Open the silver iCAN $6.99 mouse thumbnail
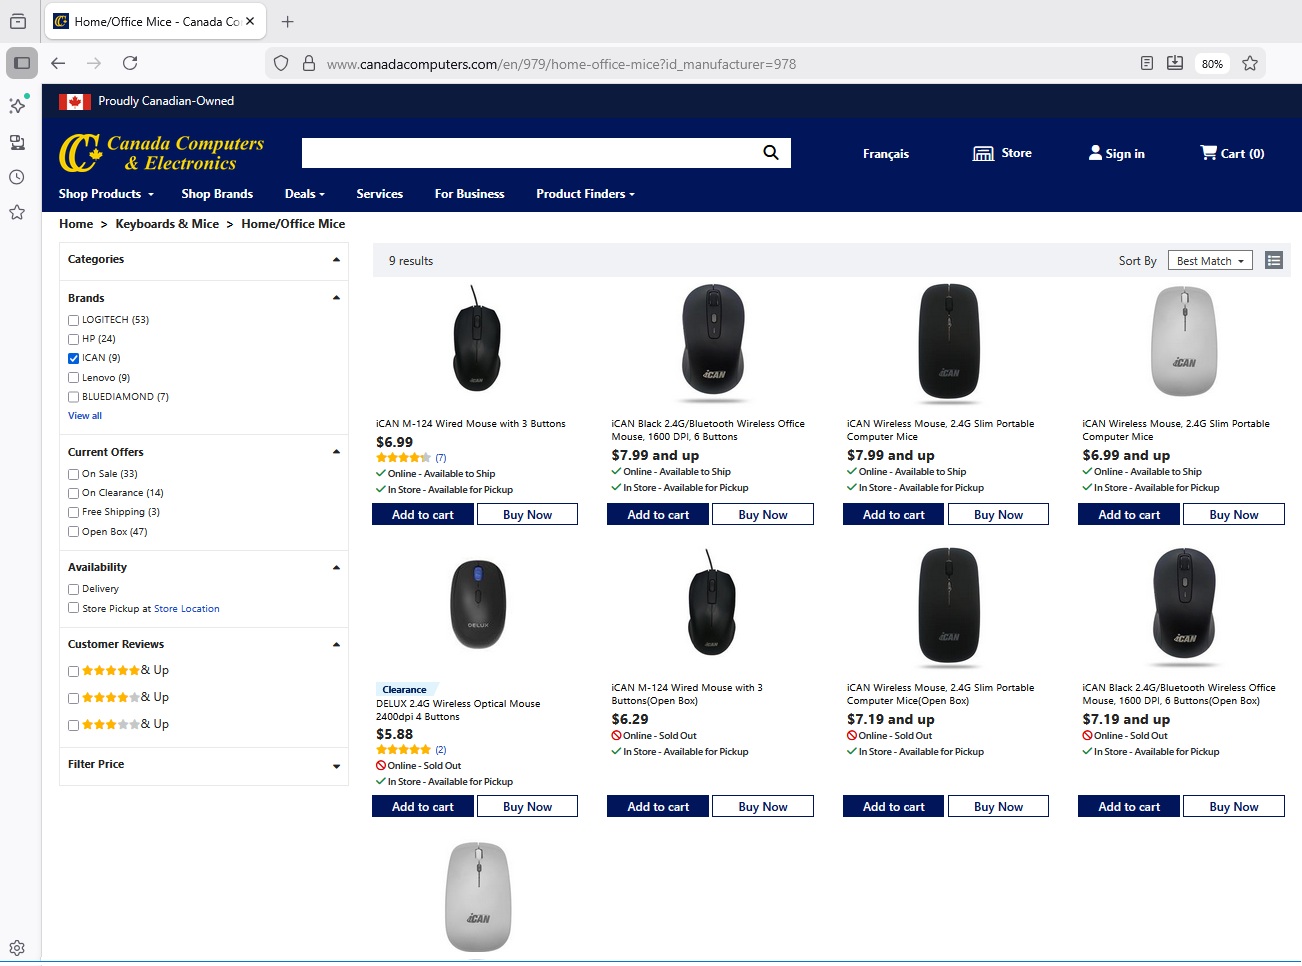 point(1184,341)
